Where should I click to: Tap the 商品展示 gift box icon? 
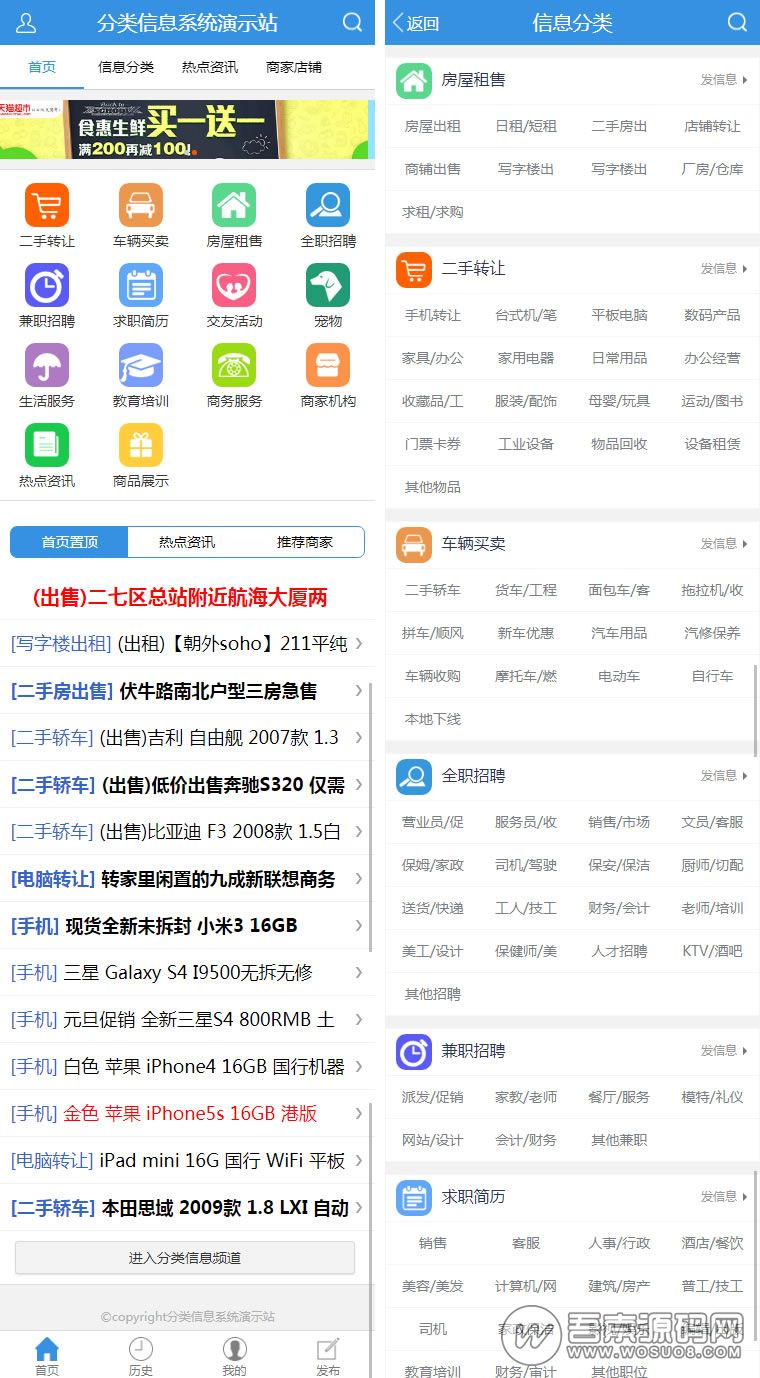pyautogui.click(x=141, y=446)
